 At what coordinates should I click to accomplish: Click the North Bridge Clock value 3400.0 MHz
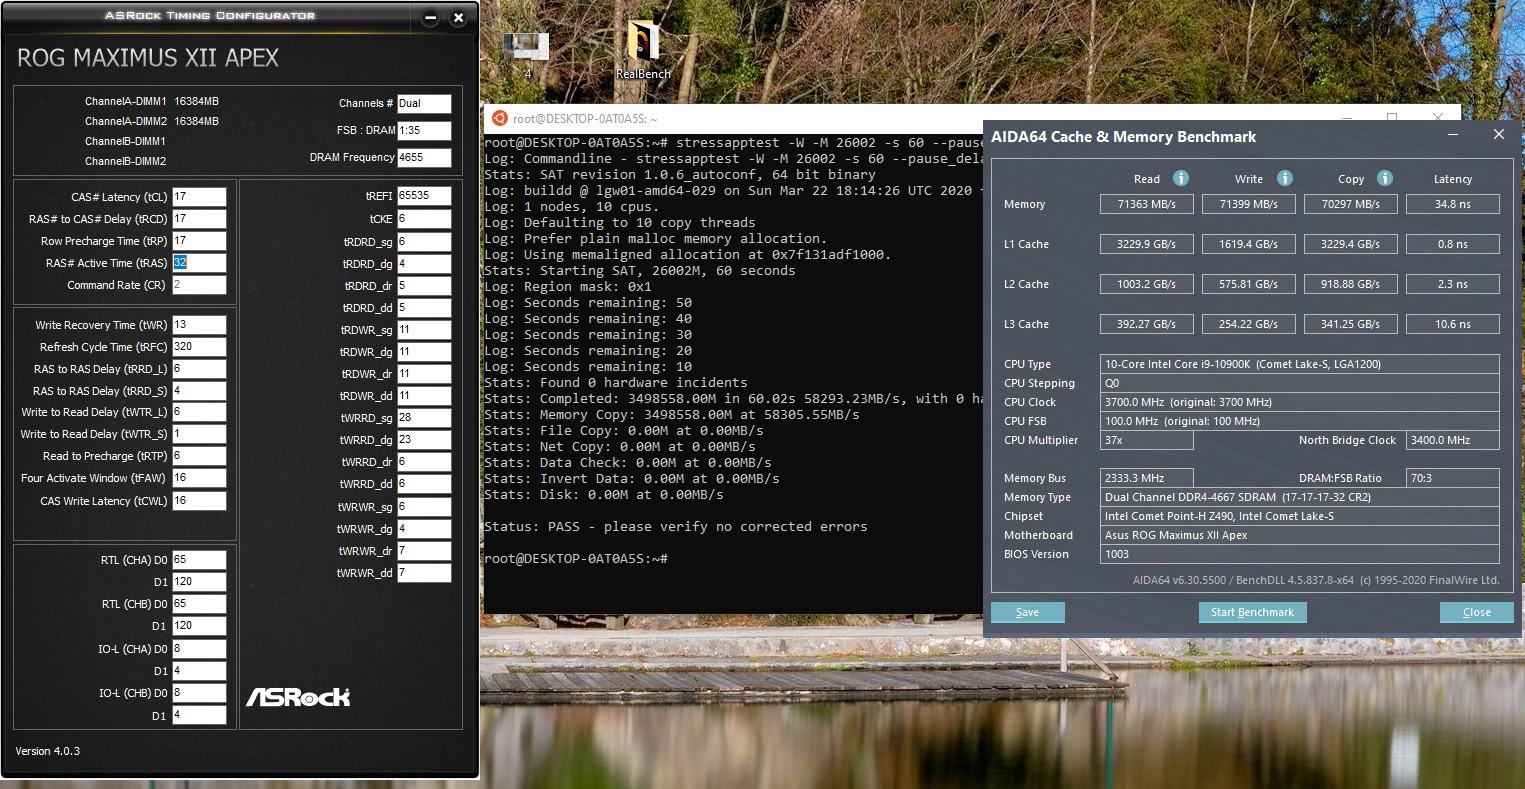1453,440
